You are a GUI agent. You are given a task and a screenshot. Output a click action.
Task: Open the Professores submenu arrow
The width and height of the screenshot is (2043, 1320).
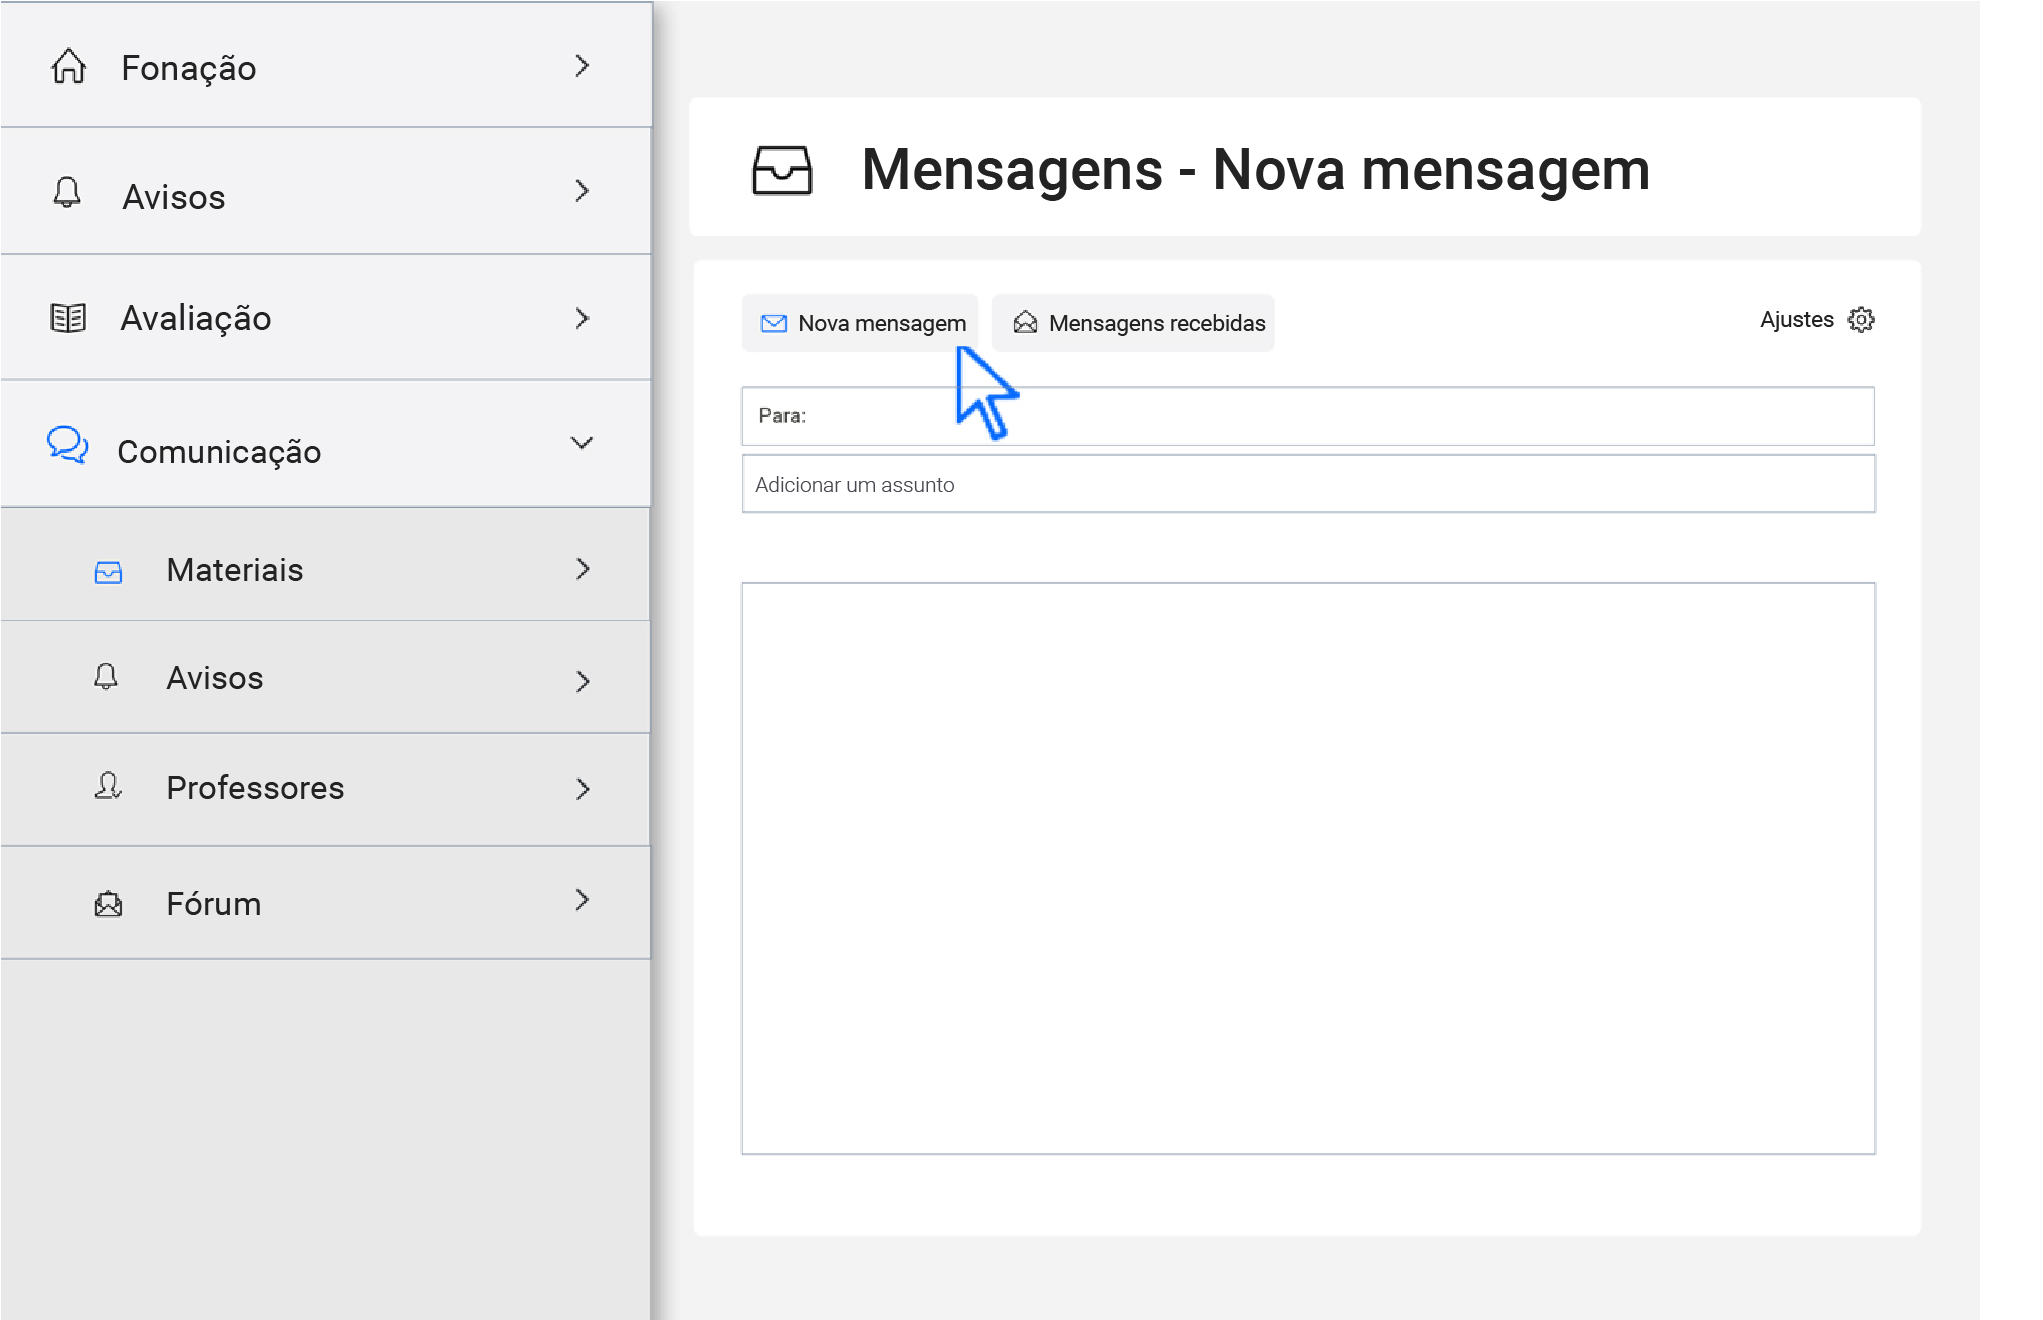(x=583, y=789)
